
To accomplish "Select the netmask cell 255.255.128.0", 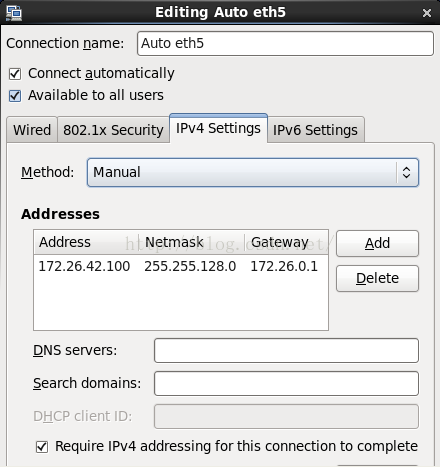I will [190, 266].
